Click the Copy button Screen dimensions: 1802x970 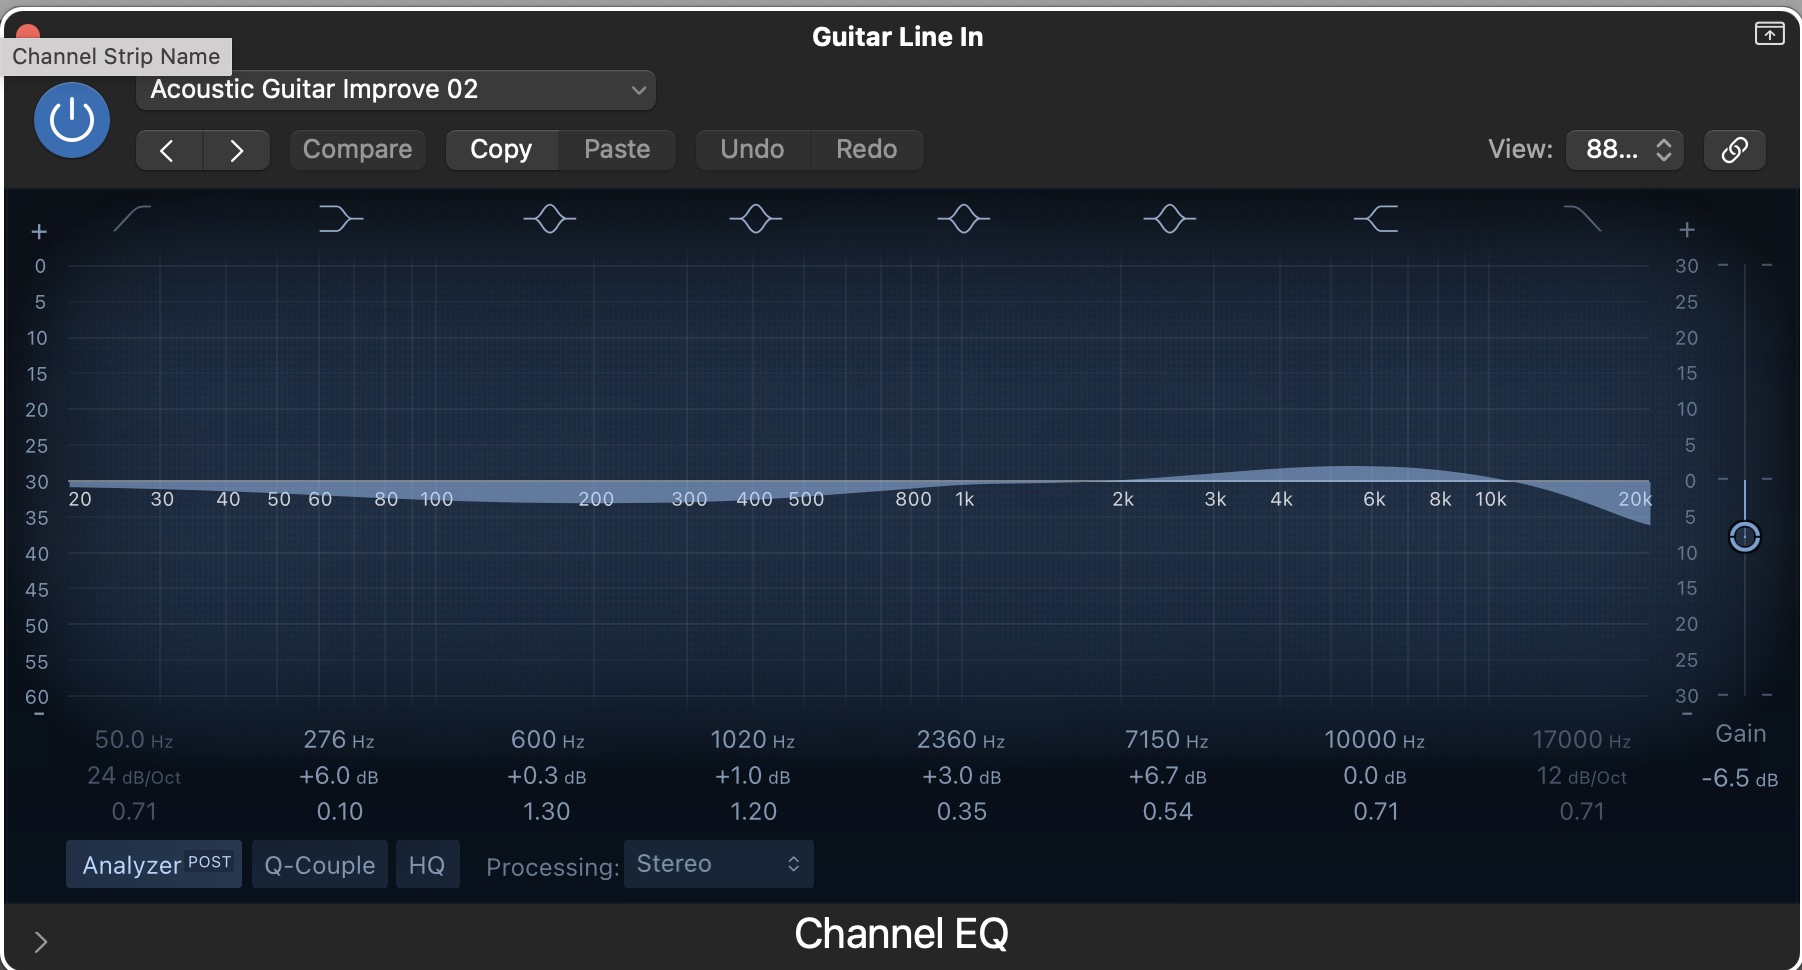coord(501,150)
